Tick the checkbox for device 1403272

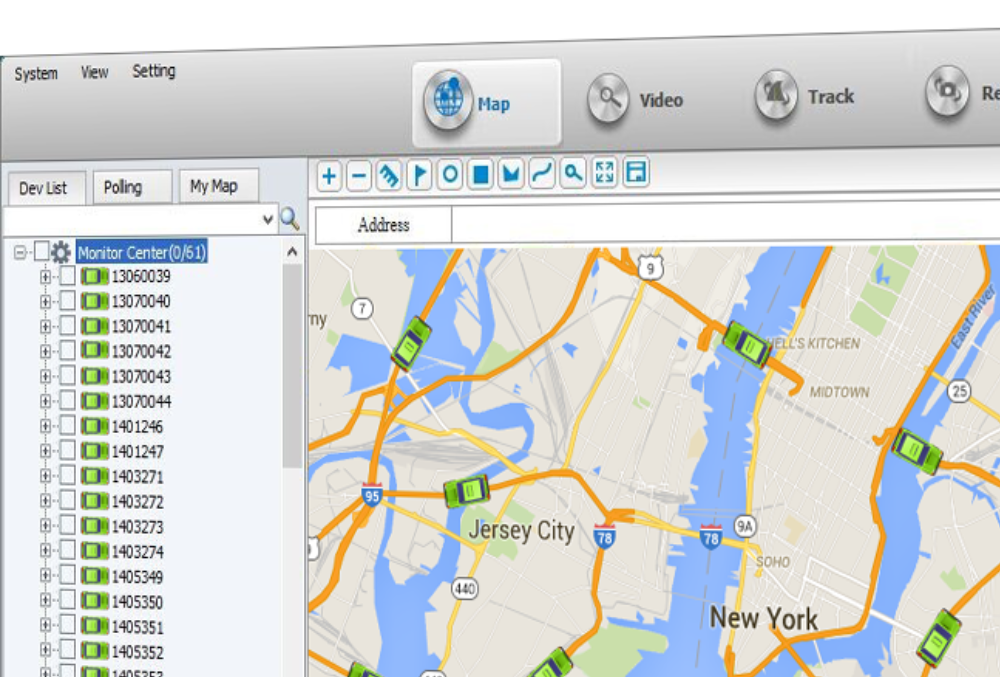(x=68, y=501)
